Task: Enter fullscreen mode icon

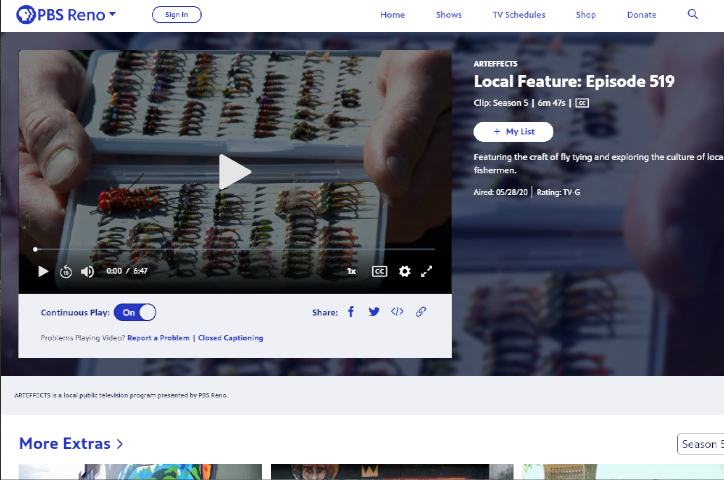Action: click(427, 271)
